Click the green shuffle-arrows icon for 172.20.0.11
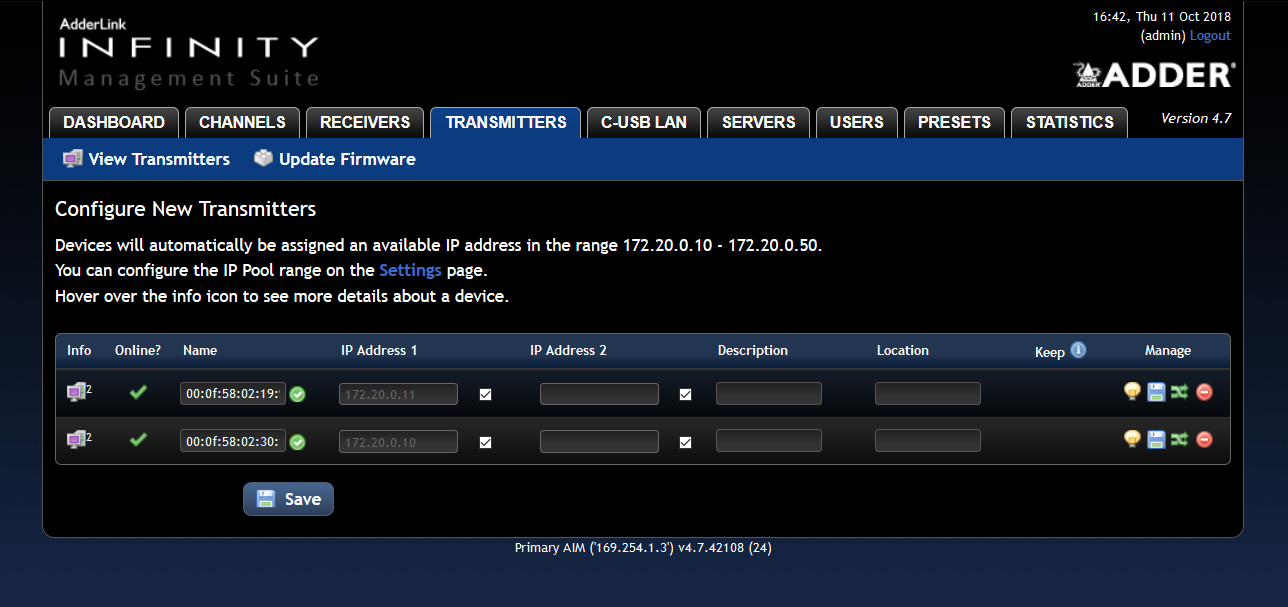The width and height of the screenshot is (1288, 607). 1179,392
